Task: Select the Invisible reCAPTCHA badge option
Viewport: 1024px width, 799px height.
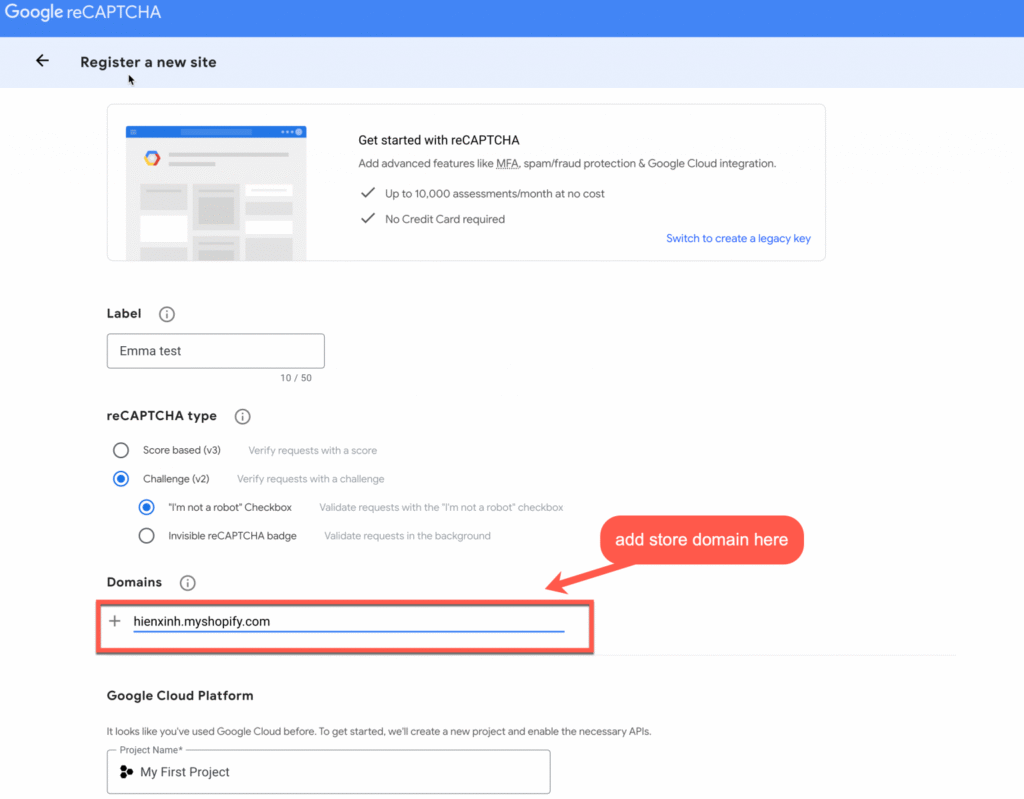Action: click(147, 536)
